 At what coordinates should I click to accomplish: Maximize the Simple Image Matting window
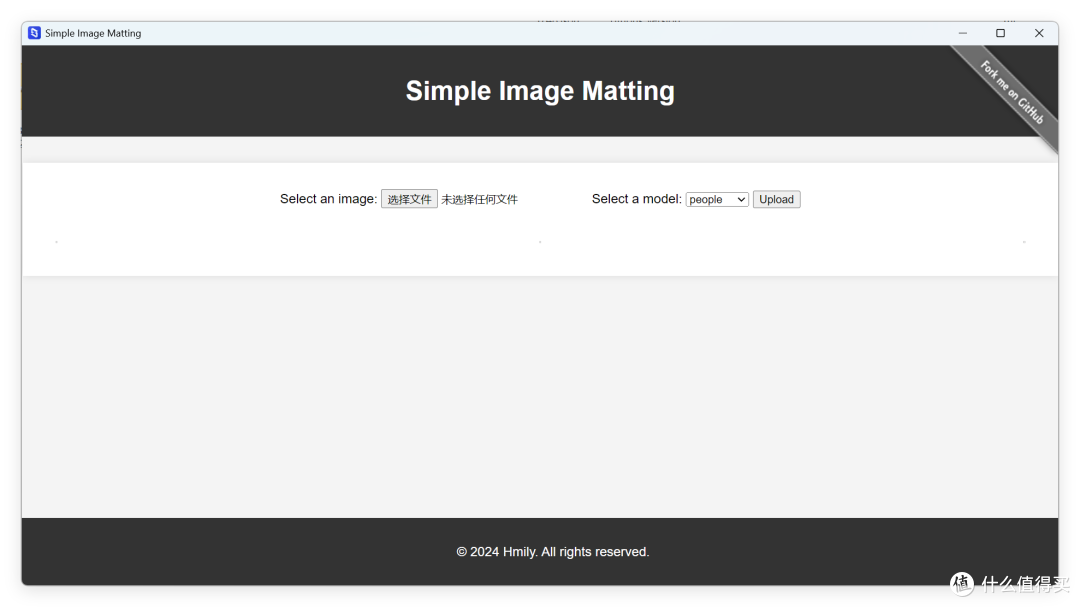(1001, 33)
